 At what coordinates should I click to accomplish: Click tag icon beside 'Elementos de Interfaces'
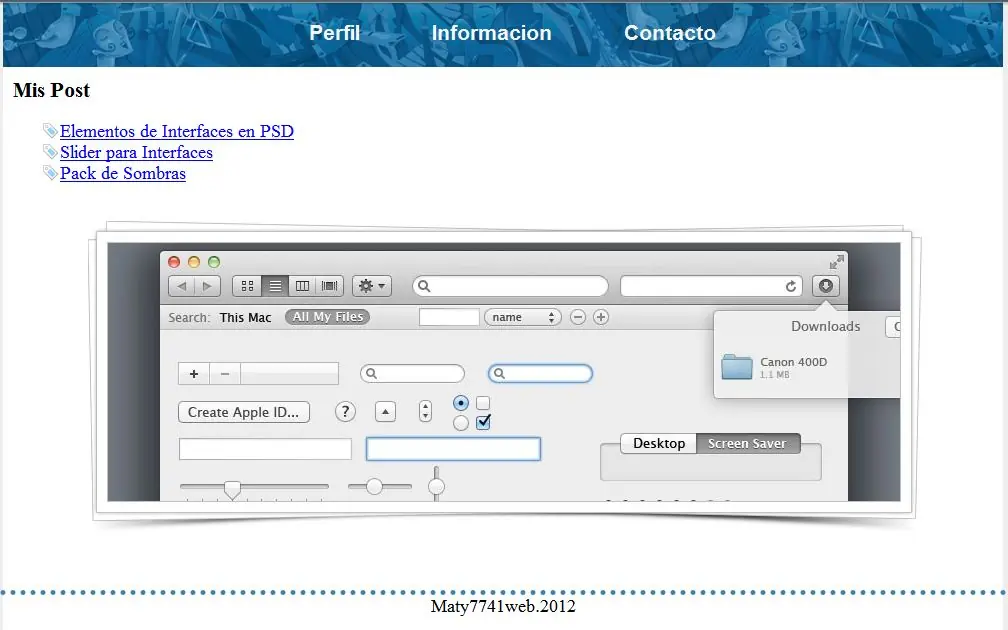click(50, 130)
